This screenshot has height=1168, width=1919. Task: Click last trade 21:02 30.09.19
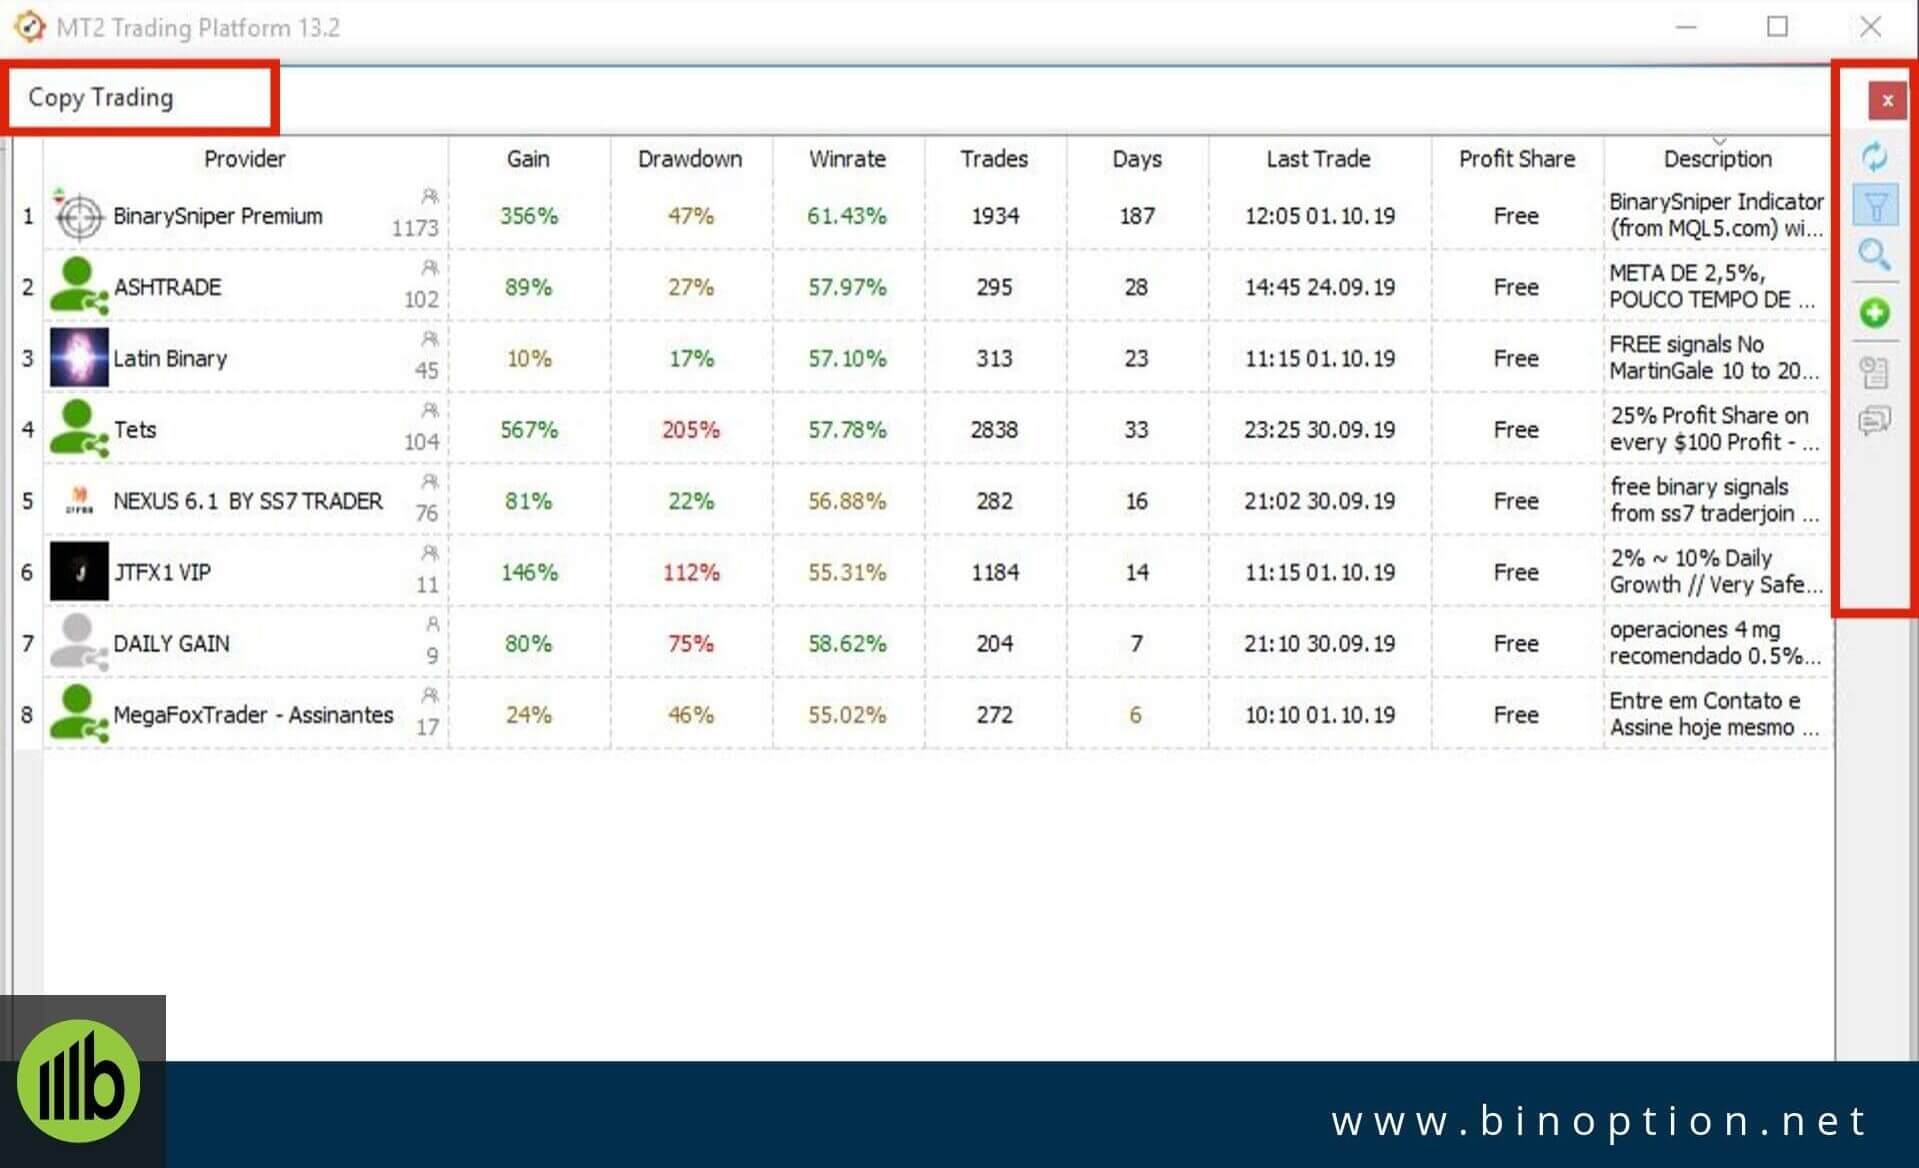(x=1319, y=500)
